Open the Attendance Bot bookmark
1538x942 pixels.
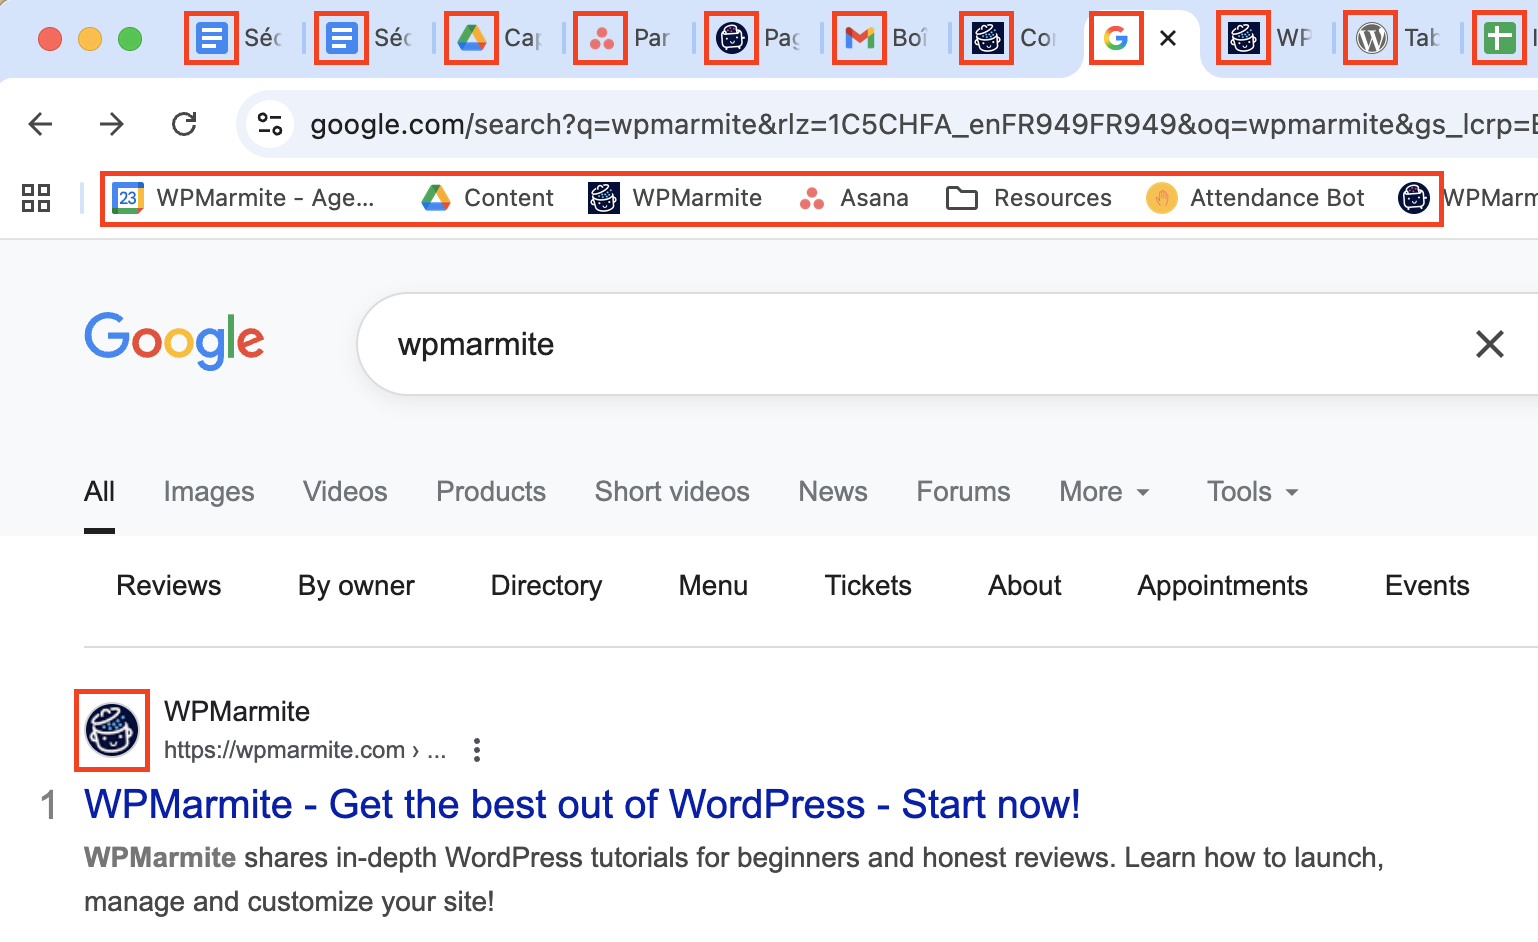point(1256,198)
